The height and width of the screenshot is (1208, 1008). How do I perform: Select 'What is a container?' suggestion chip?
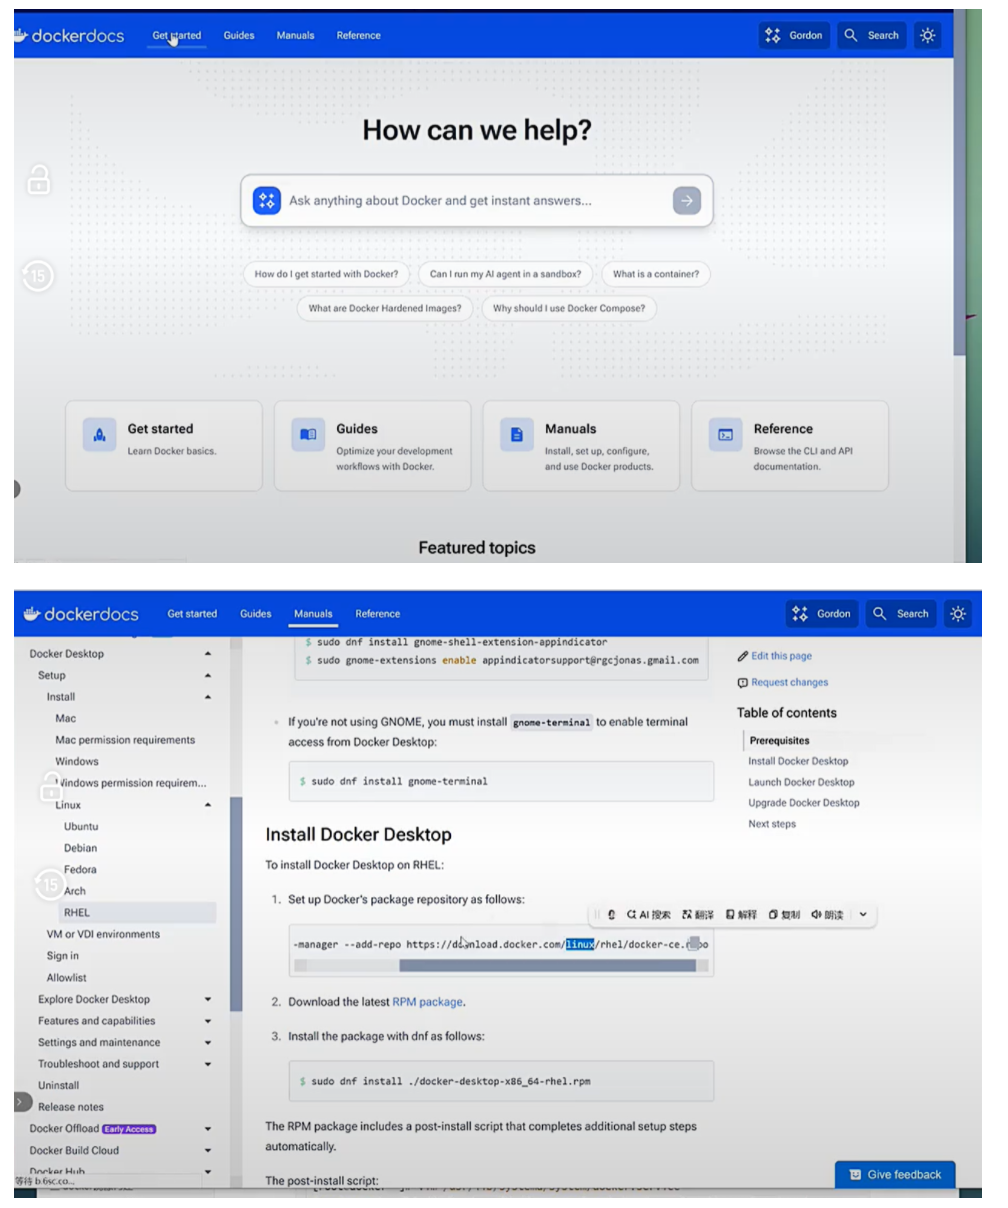point(656,274)
